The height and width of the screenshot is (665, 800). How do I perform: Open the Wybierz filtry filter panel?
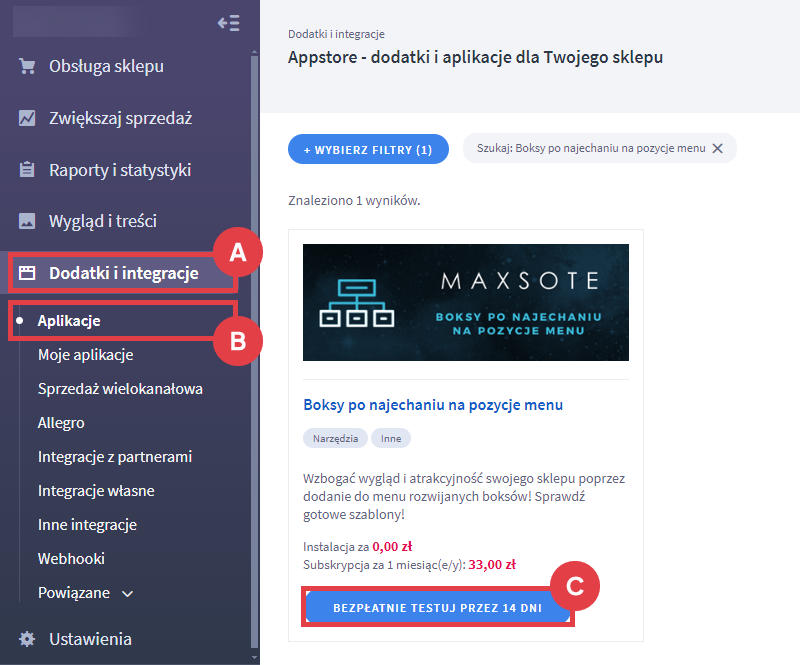[368, 149]
